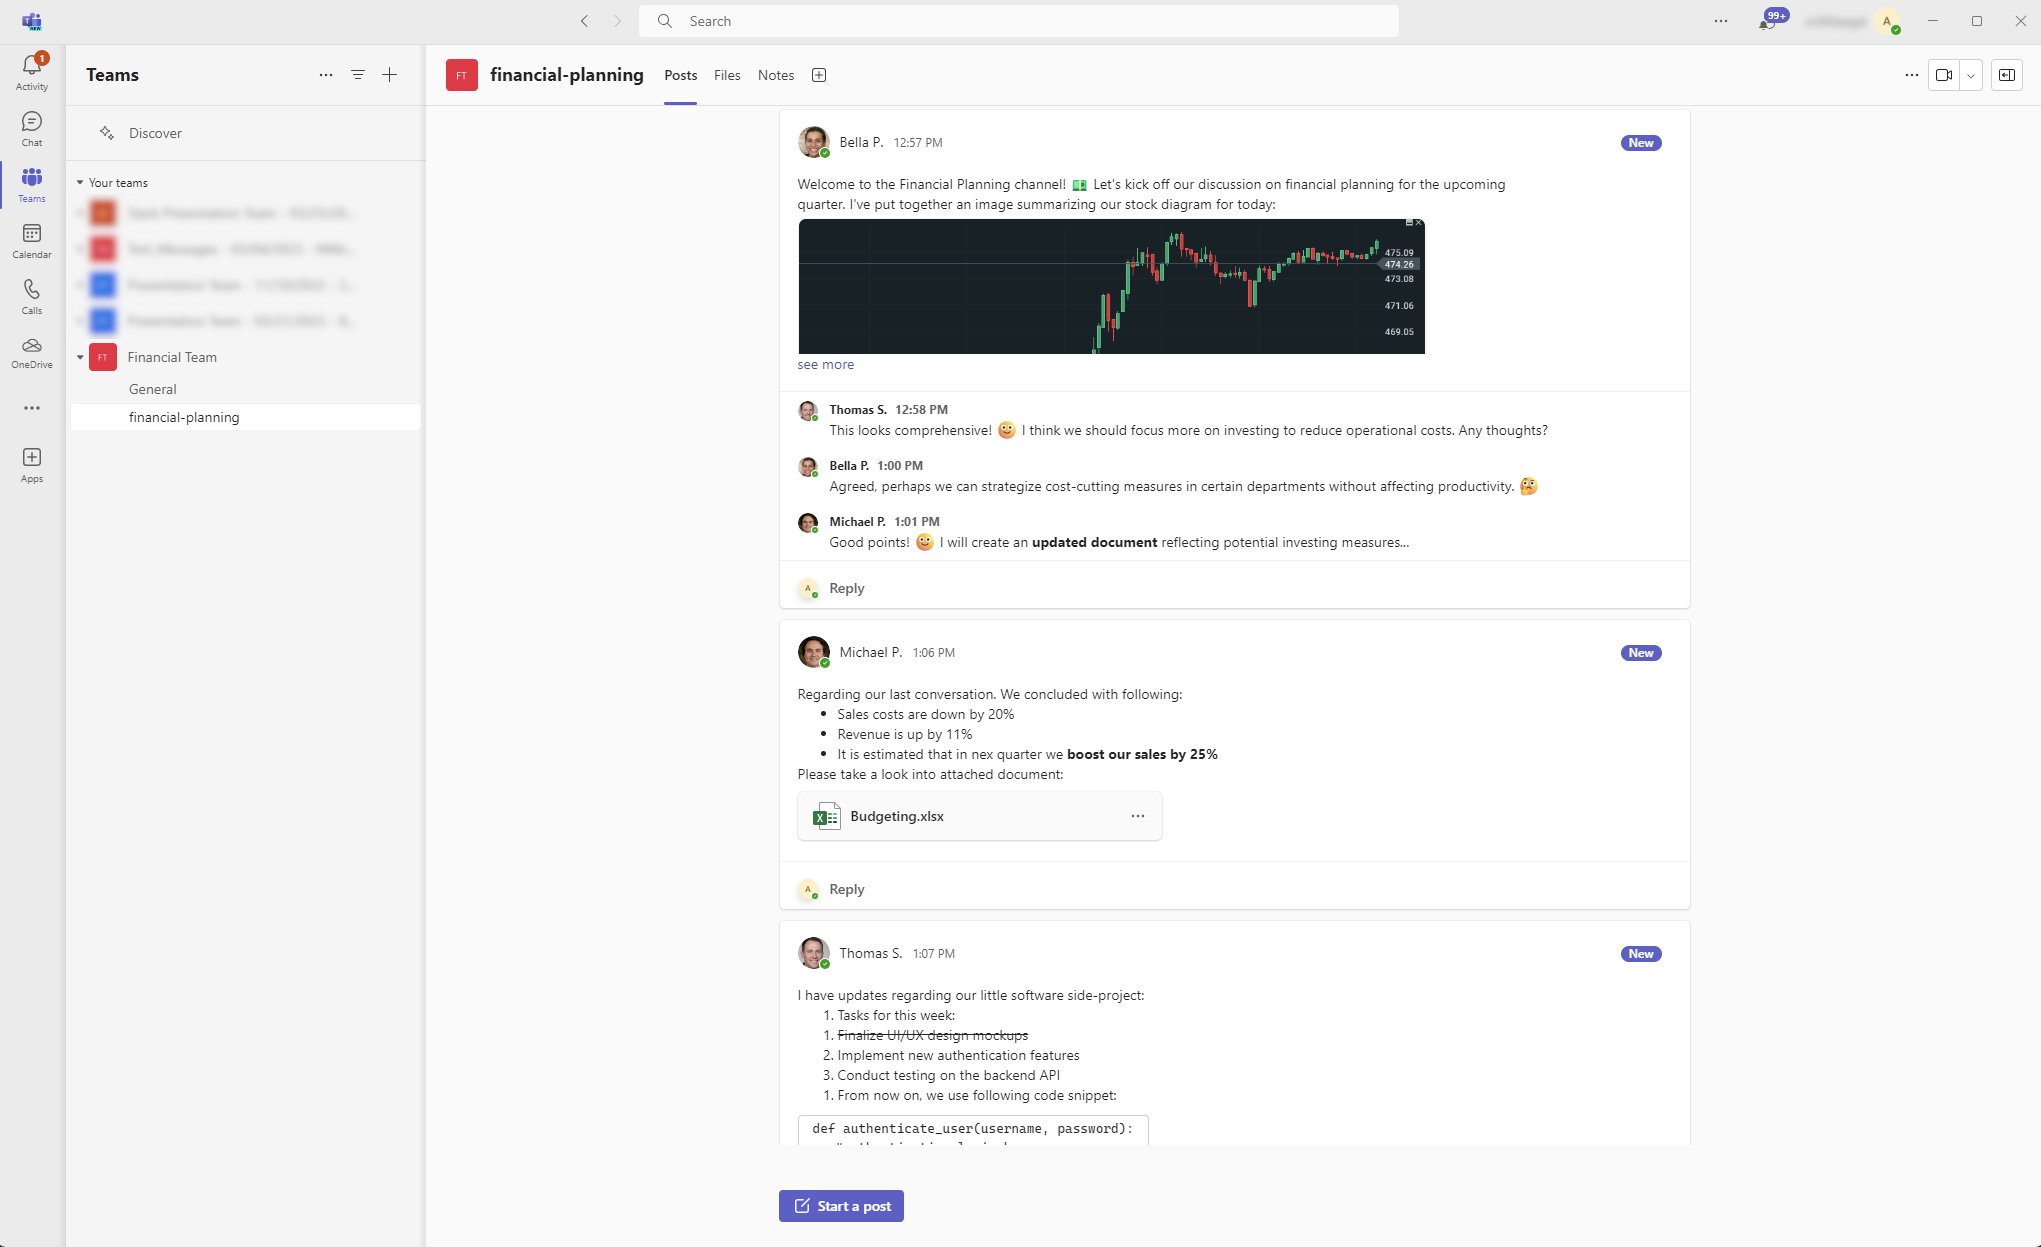
Task: Show more apps ellipsis in sidebar
Action: 32,408
